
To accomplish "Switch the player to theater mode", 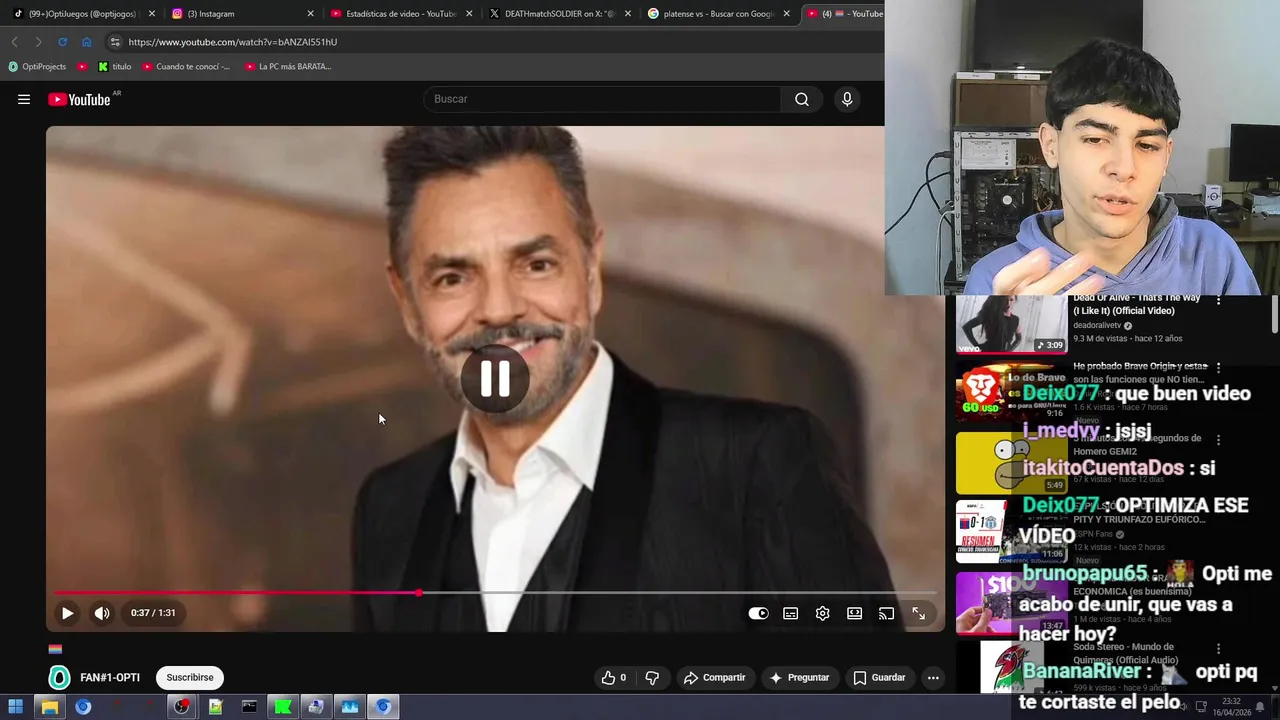I will pyautogui.click(x=855, y=613).
